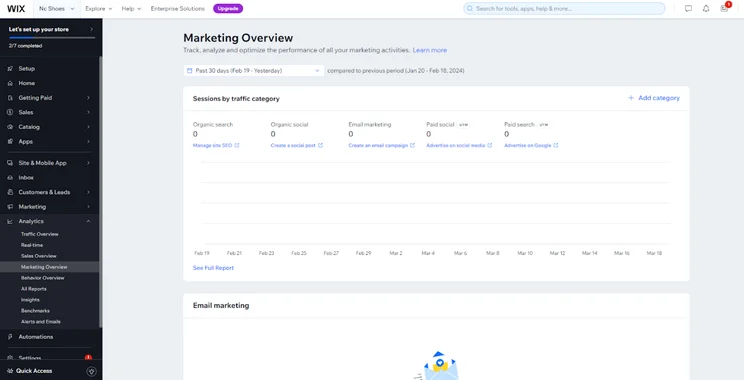This screenshot has height=380, width=744.
Task: Click the purple Upgrade button
Action: (228, 9)
